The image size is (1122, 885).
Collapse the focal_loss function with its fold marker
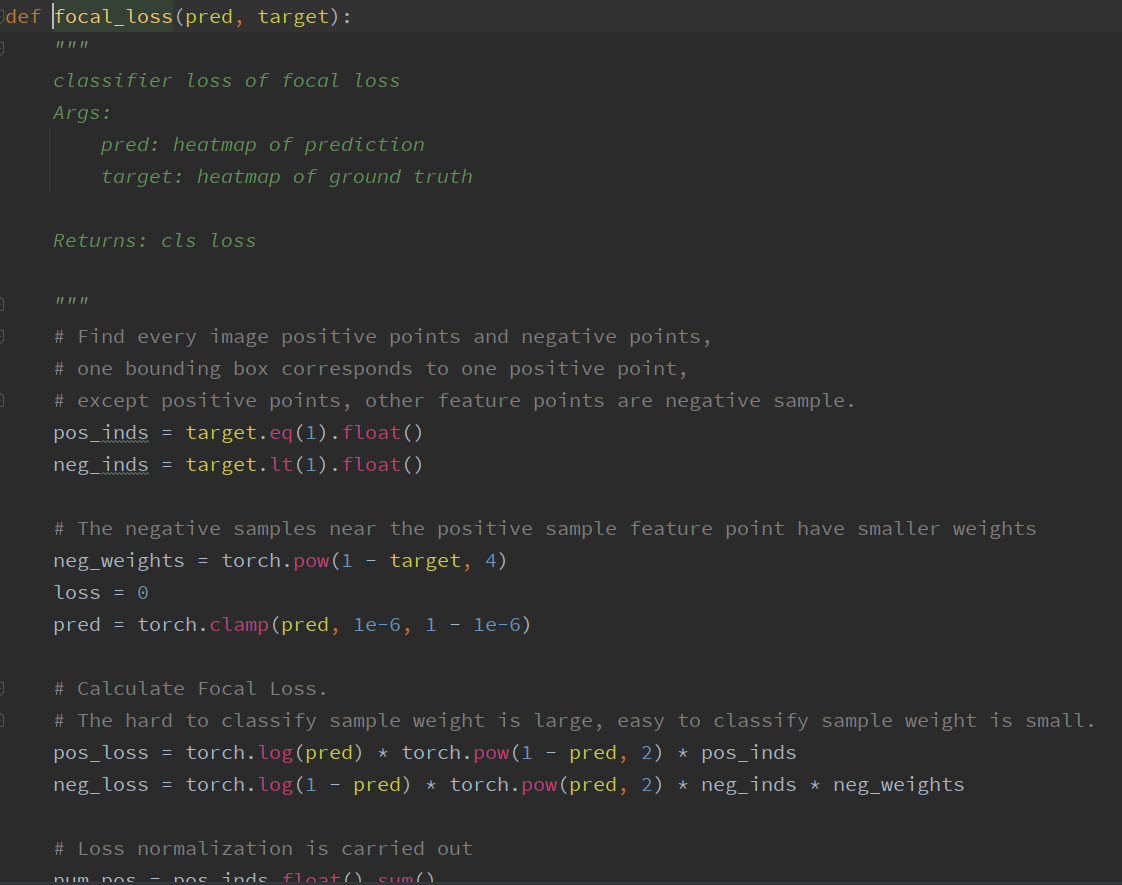coord(2,16)
